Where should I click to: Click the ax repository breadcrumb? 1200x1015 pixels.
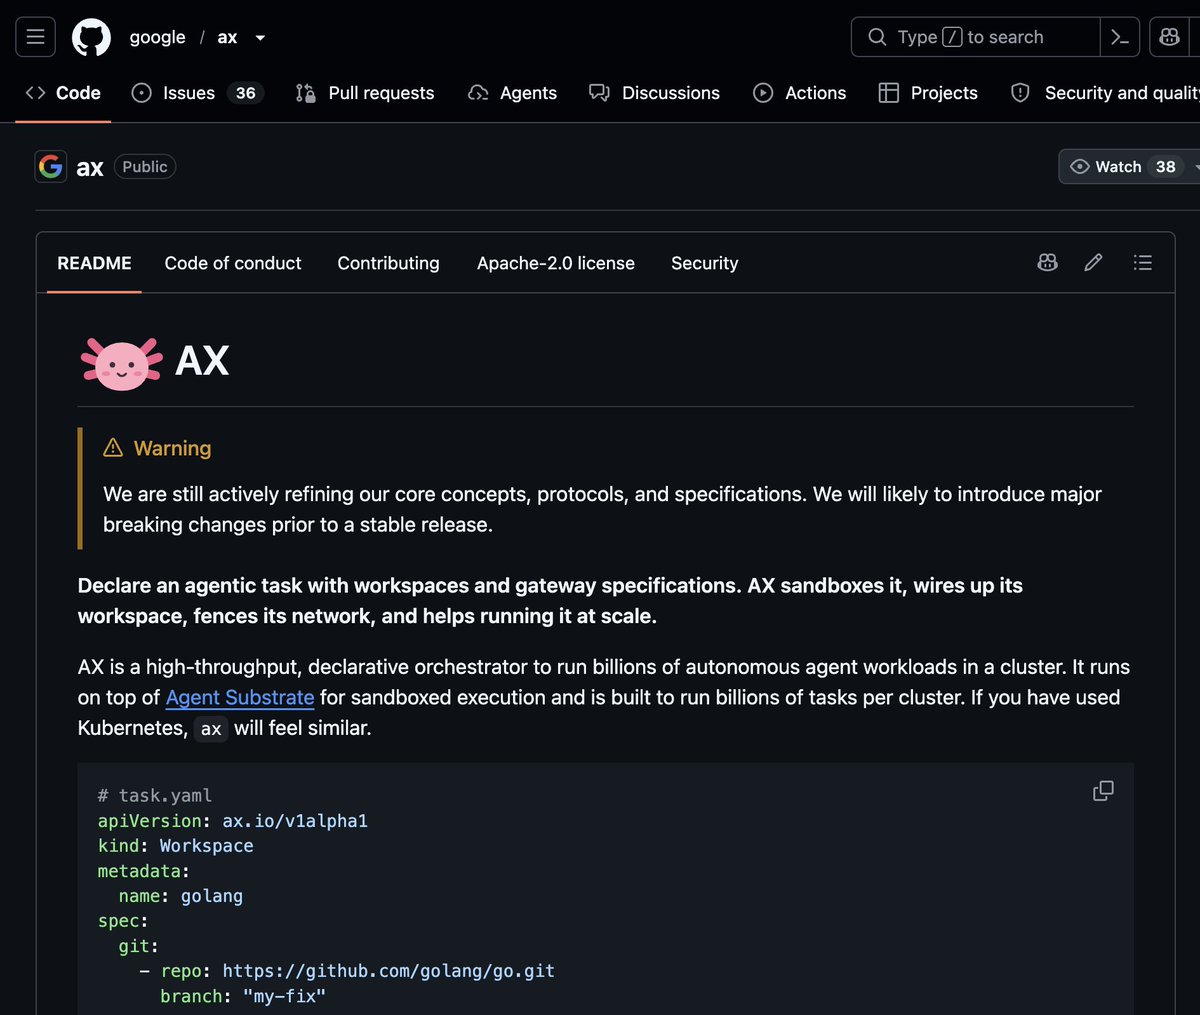click(227, 37)
